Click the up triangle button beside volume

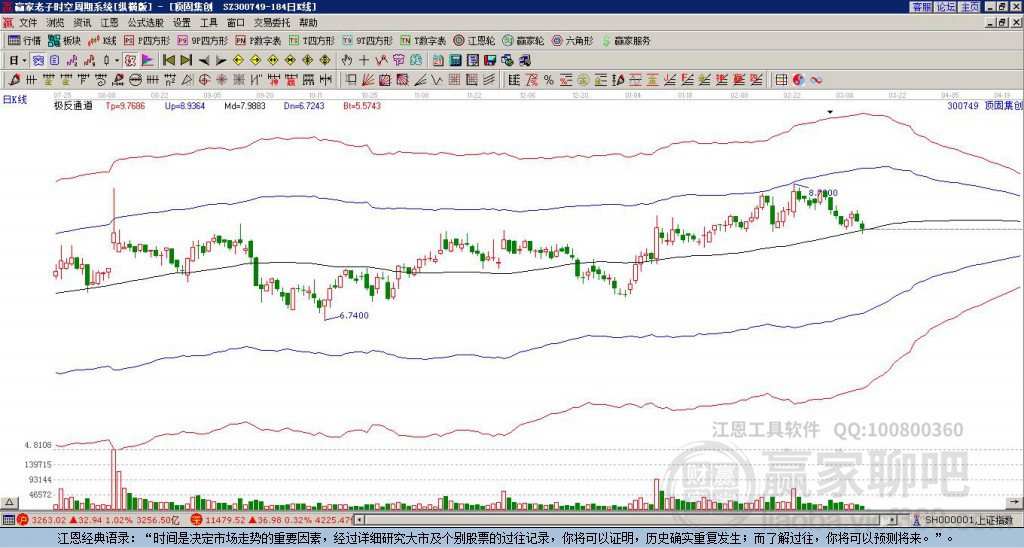[9, 502]
